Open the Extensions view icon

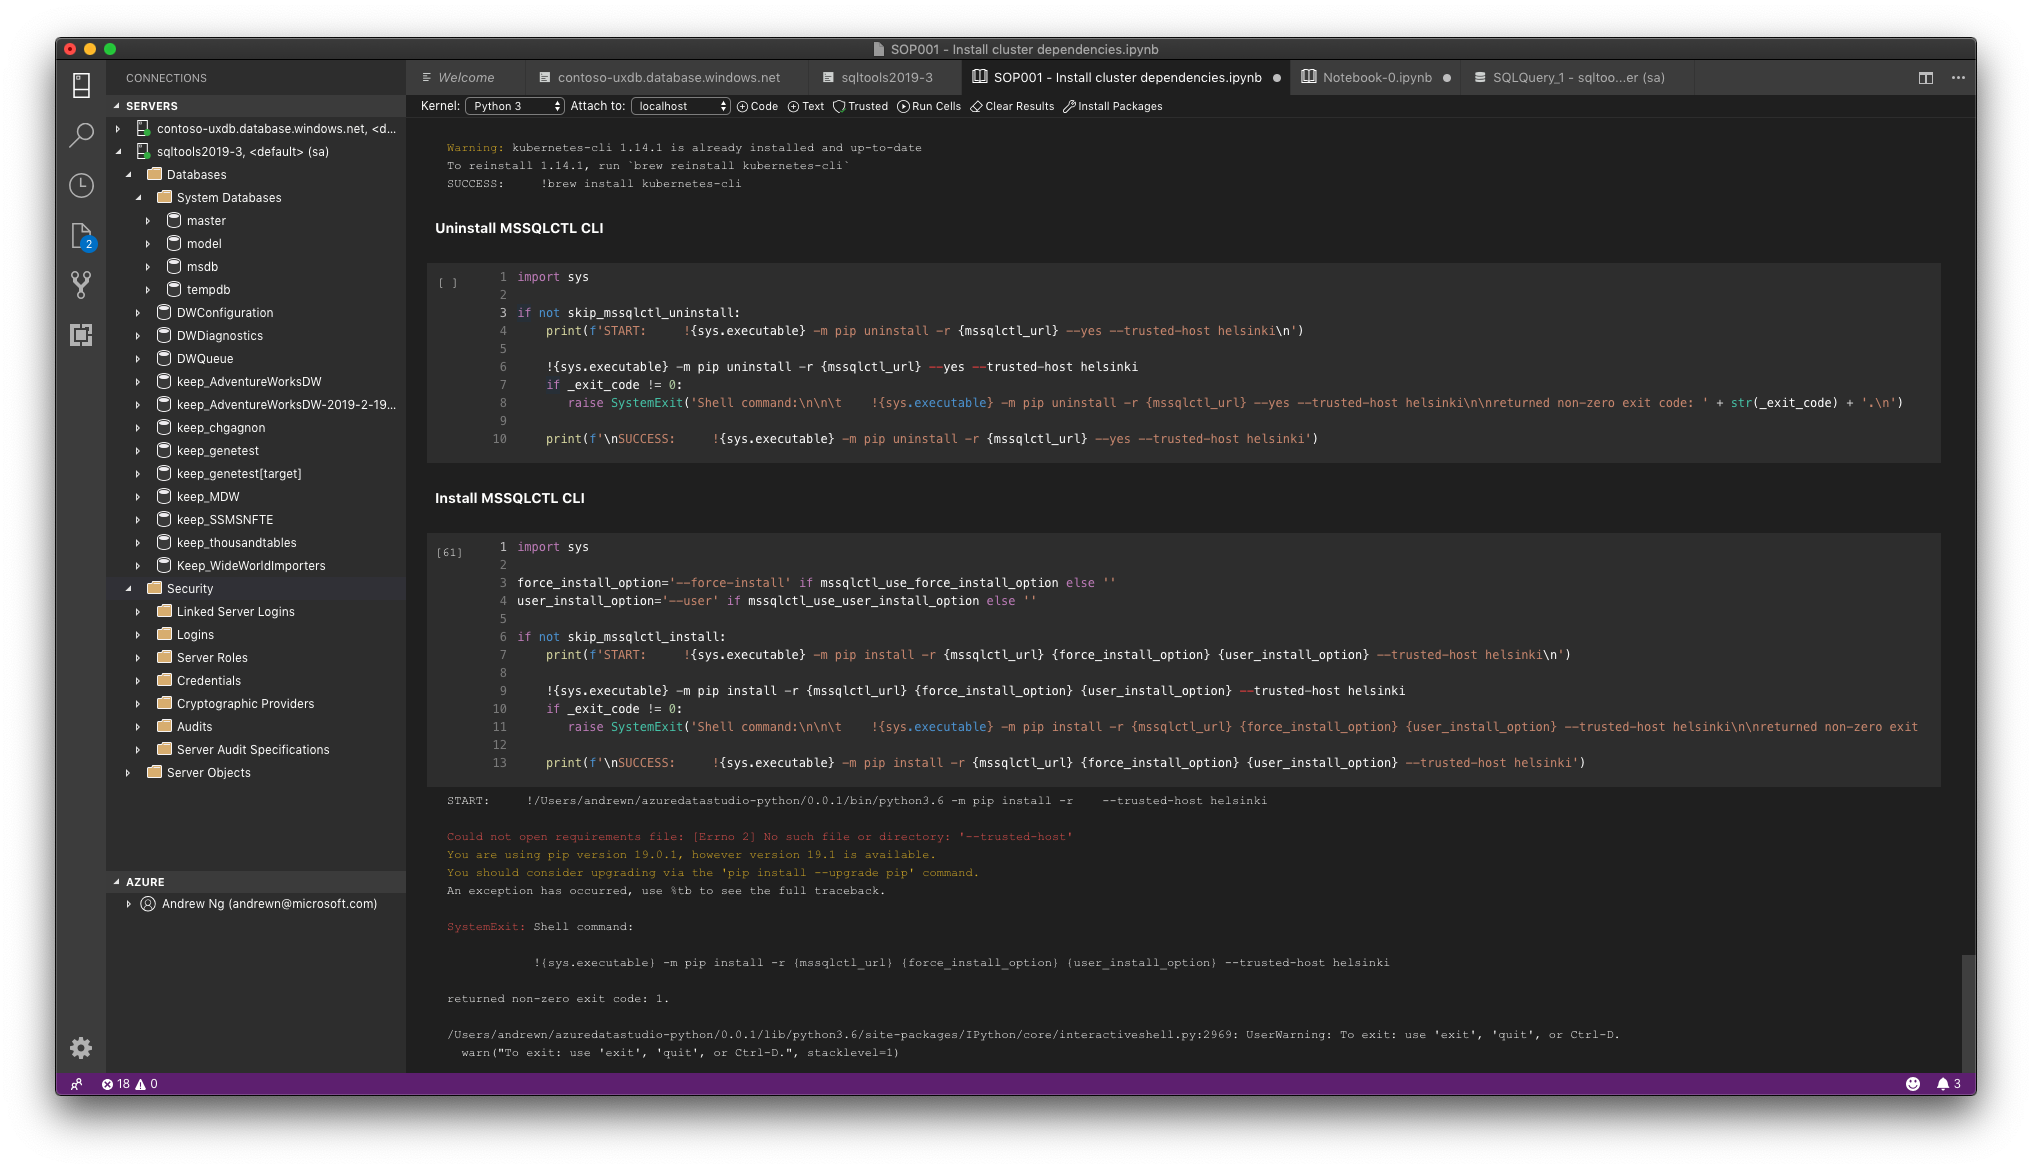coord(81,335)
